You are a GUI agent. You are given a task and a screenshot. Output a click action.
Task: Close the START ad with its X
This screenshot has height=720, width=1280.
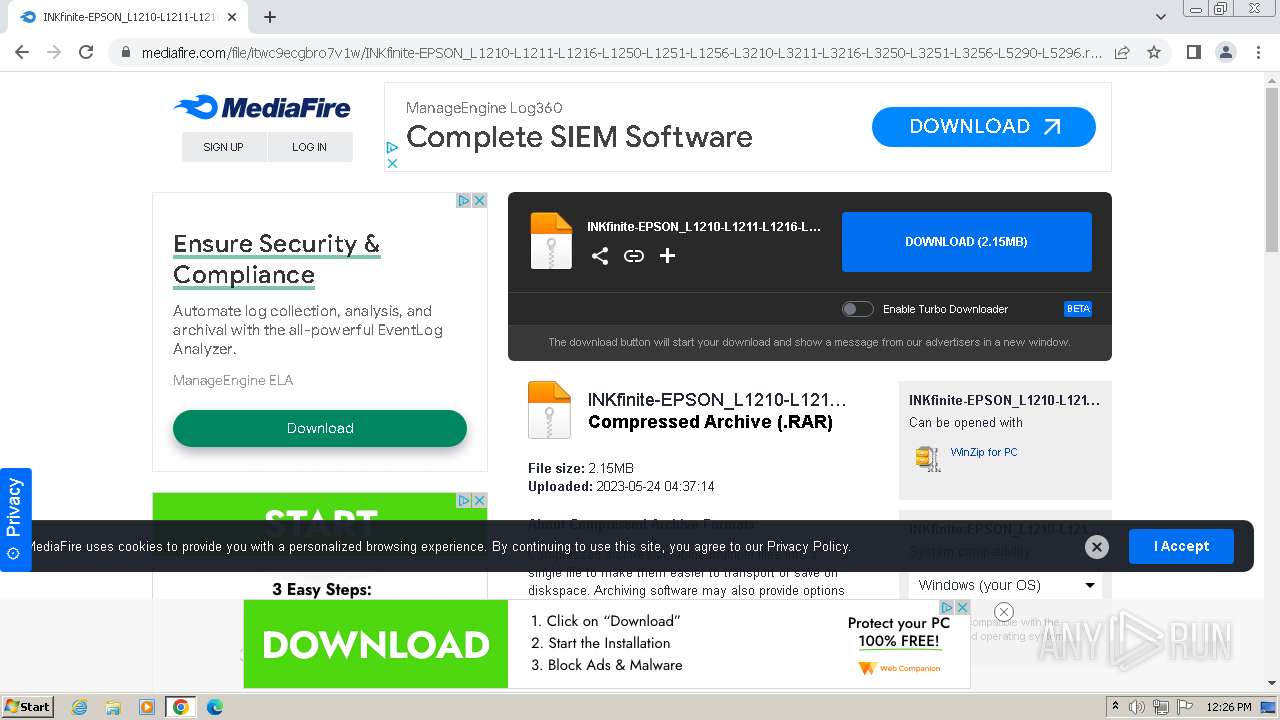[x=479, y=500]
